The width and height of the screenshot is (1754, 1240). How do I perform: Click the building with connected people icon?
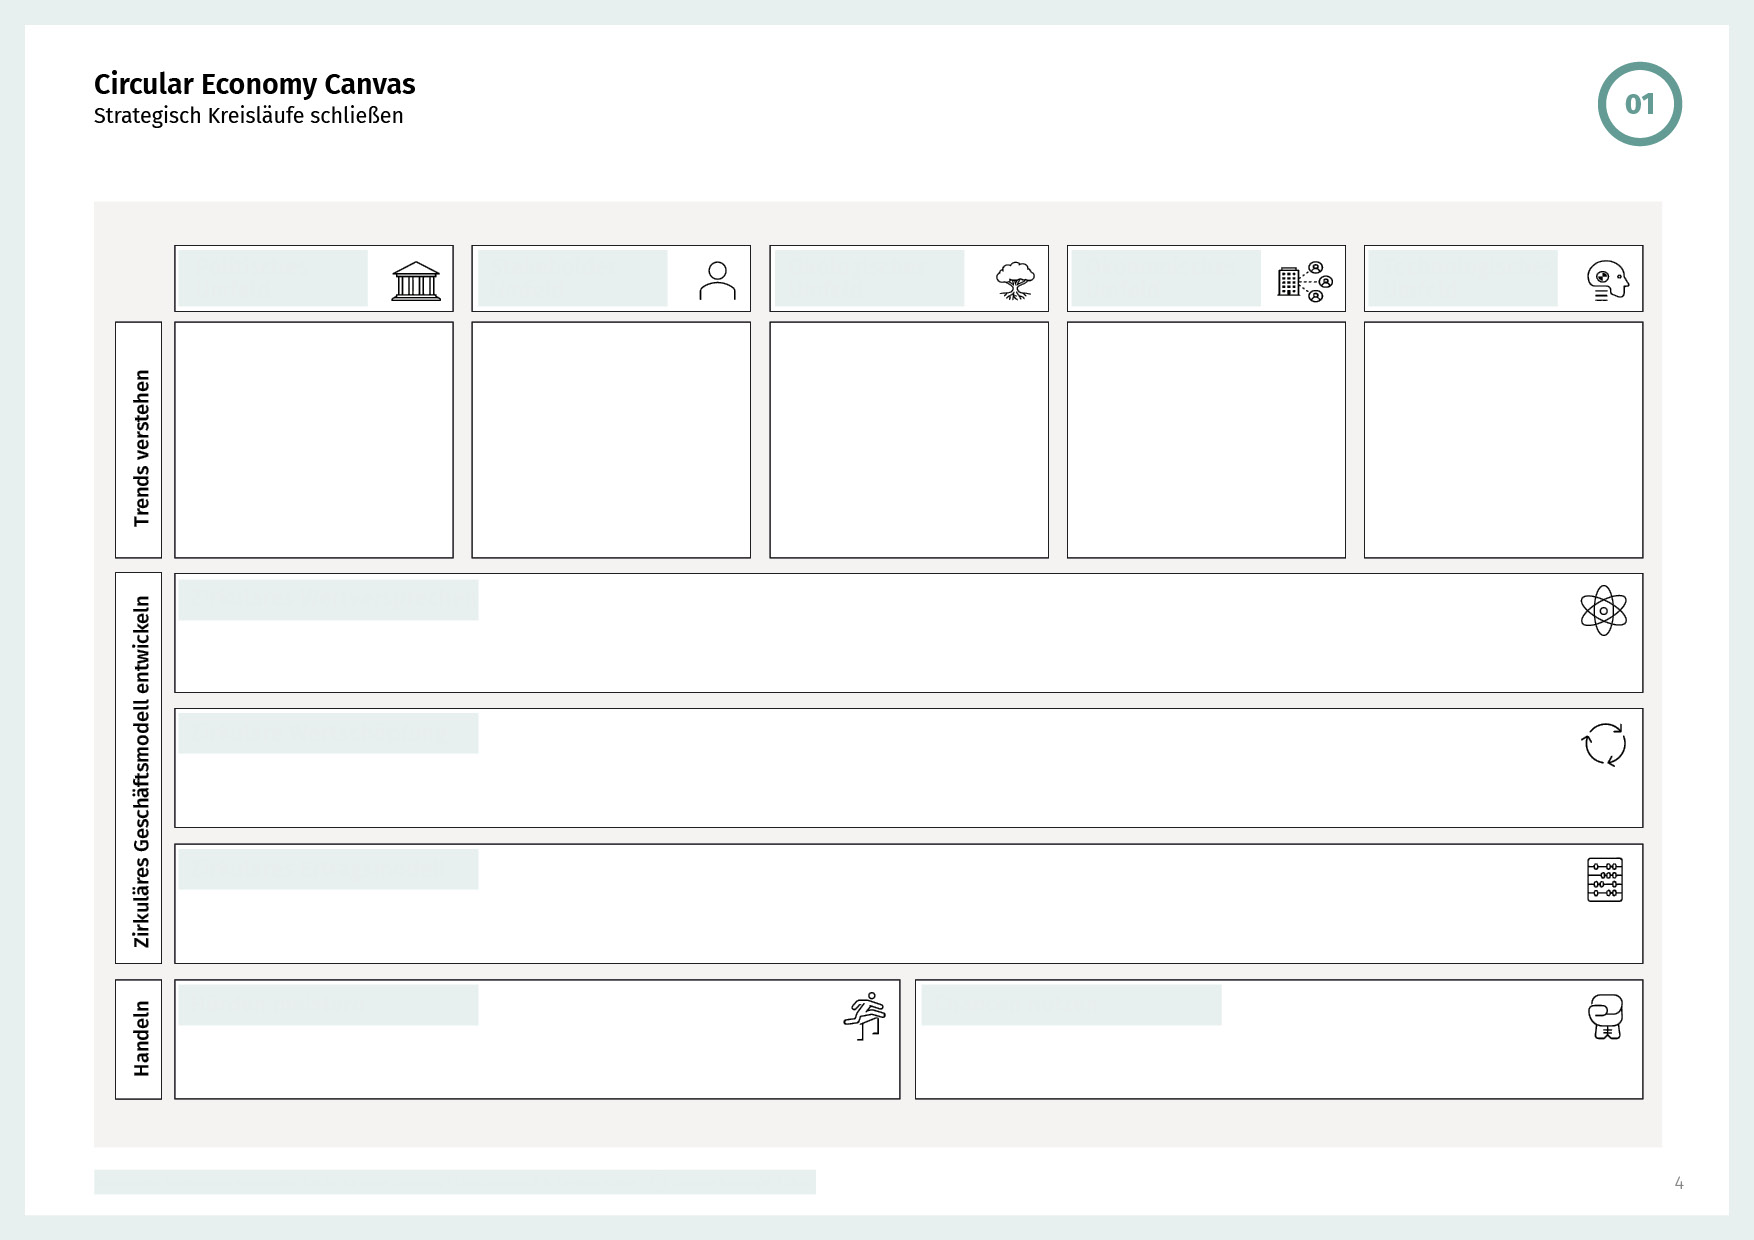[1305, 282]
